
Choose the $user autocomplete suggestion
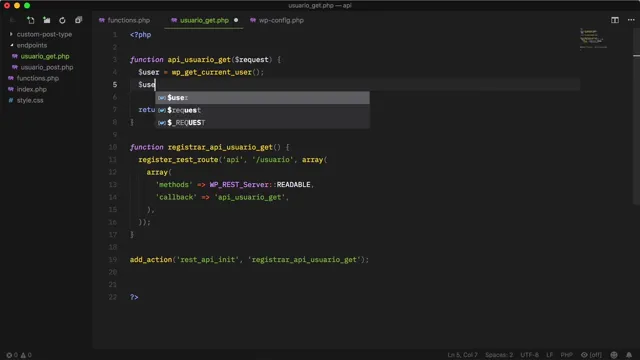[x=262, y=98]
